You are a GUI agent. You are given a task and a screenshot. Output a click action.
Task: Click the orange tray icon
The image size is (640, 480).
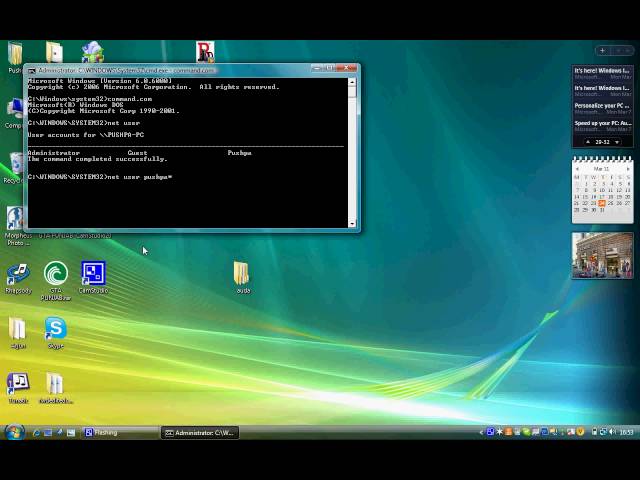(x=509, y=432)
